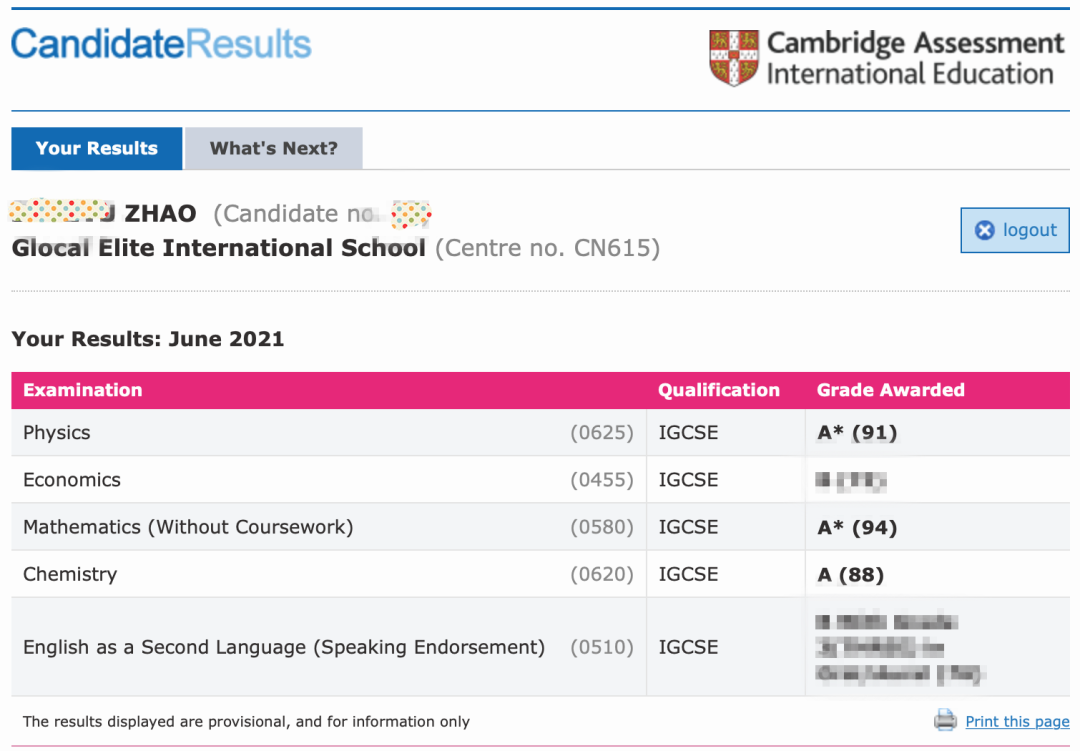Click the Cambridge Assessment International Education heading text
This screenshot has width=1080, height=751.
pos(915,58)
